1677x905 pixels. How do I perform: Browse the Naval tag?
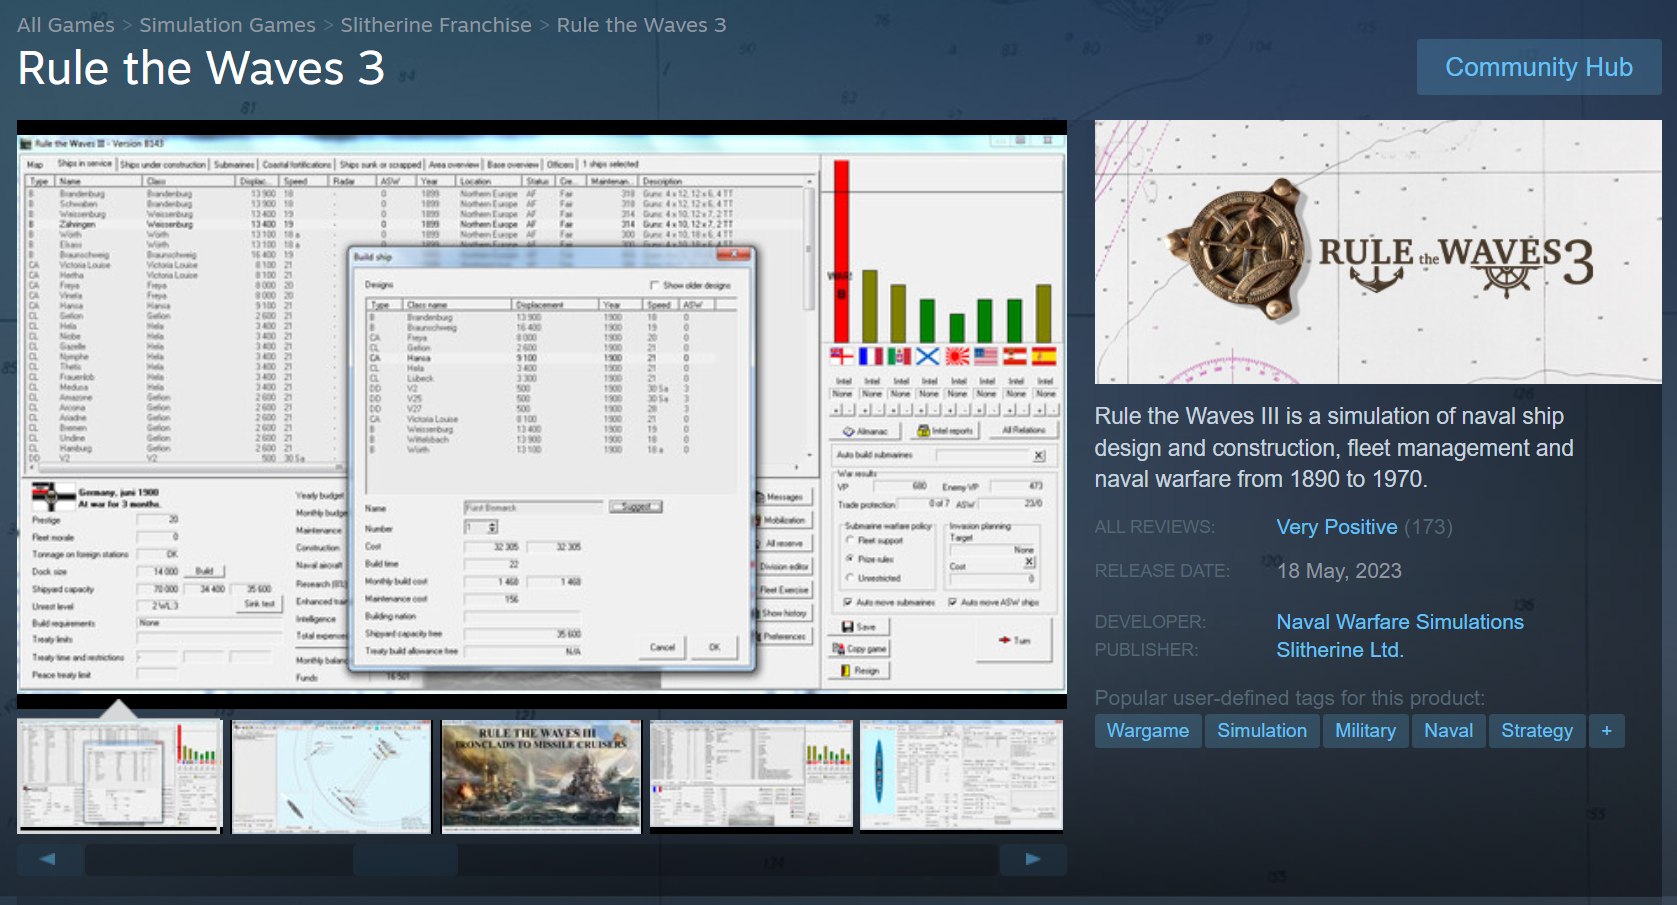click(x=1448, y=731)
